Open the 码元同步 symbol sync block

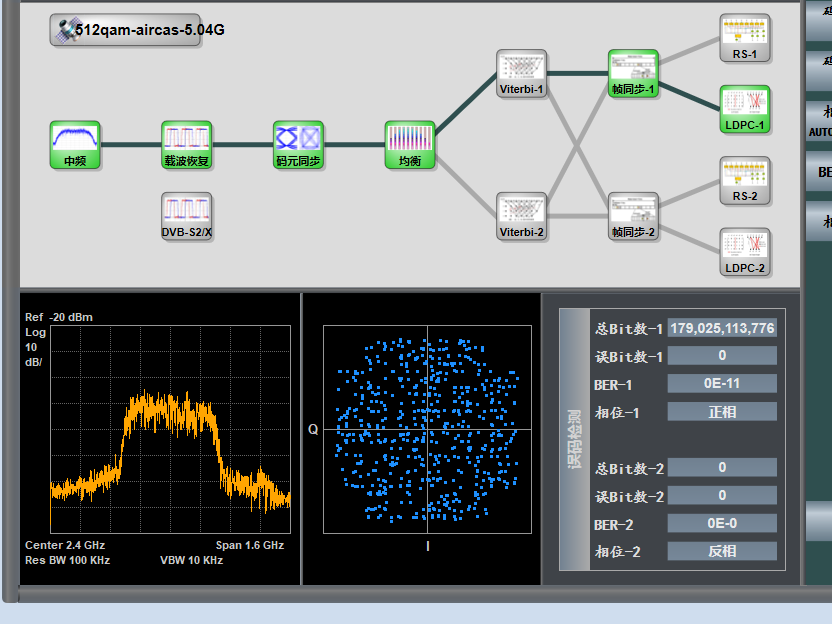pos(299,144)
